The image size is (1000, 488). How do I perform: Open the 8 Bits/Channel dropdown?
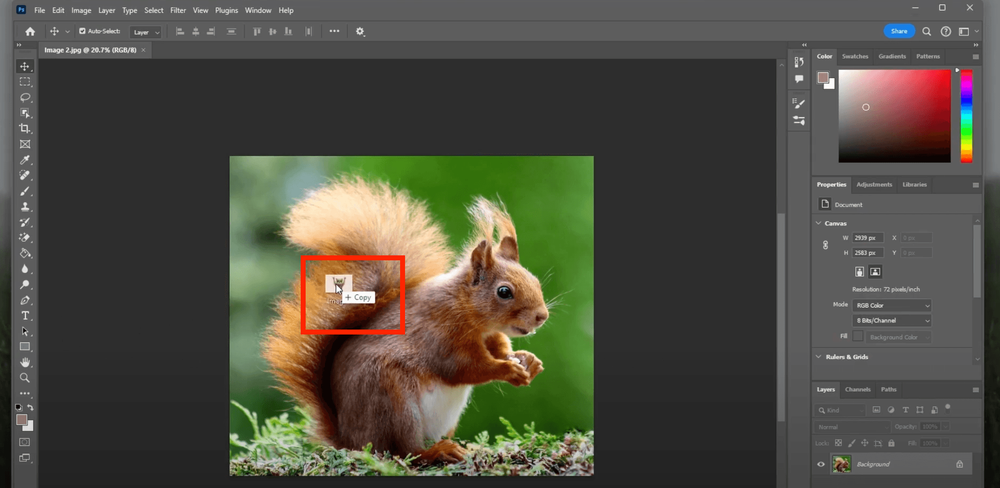click(x=891, y=321)
